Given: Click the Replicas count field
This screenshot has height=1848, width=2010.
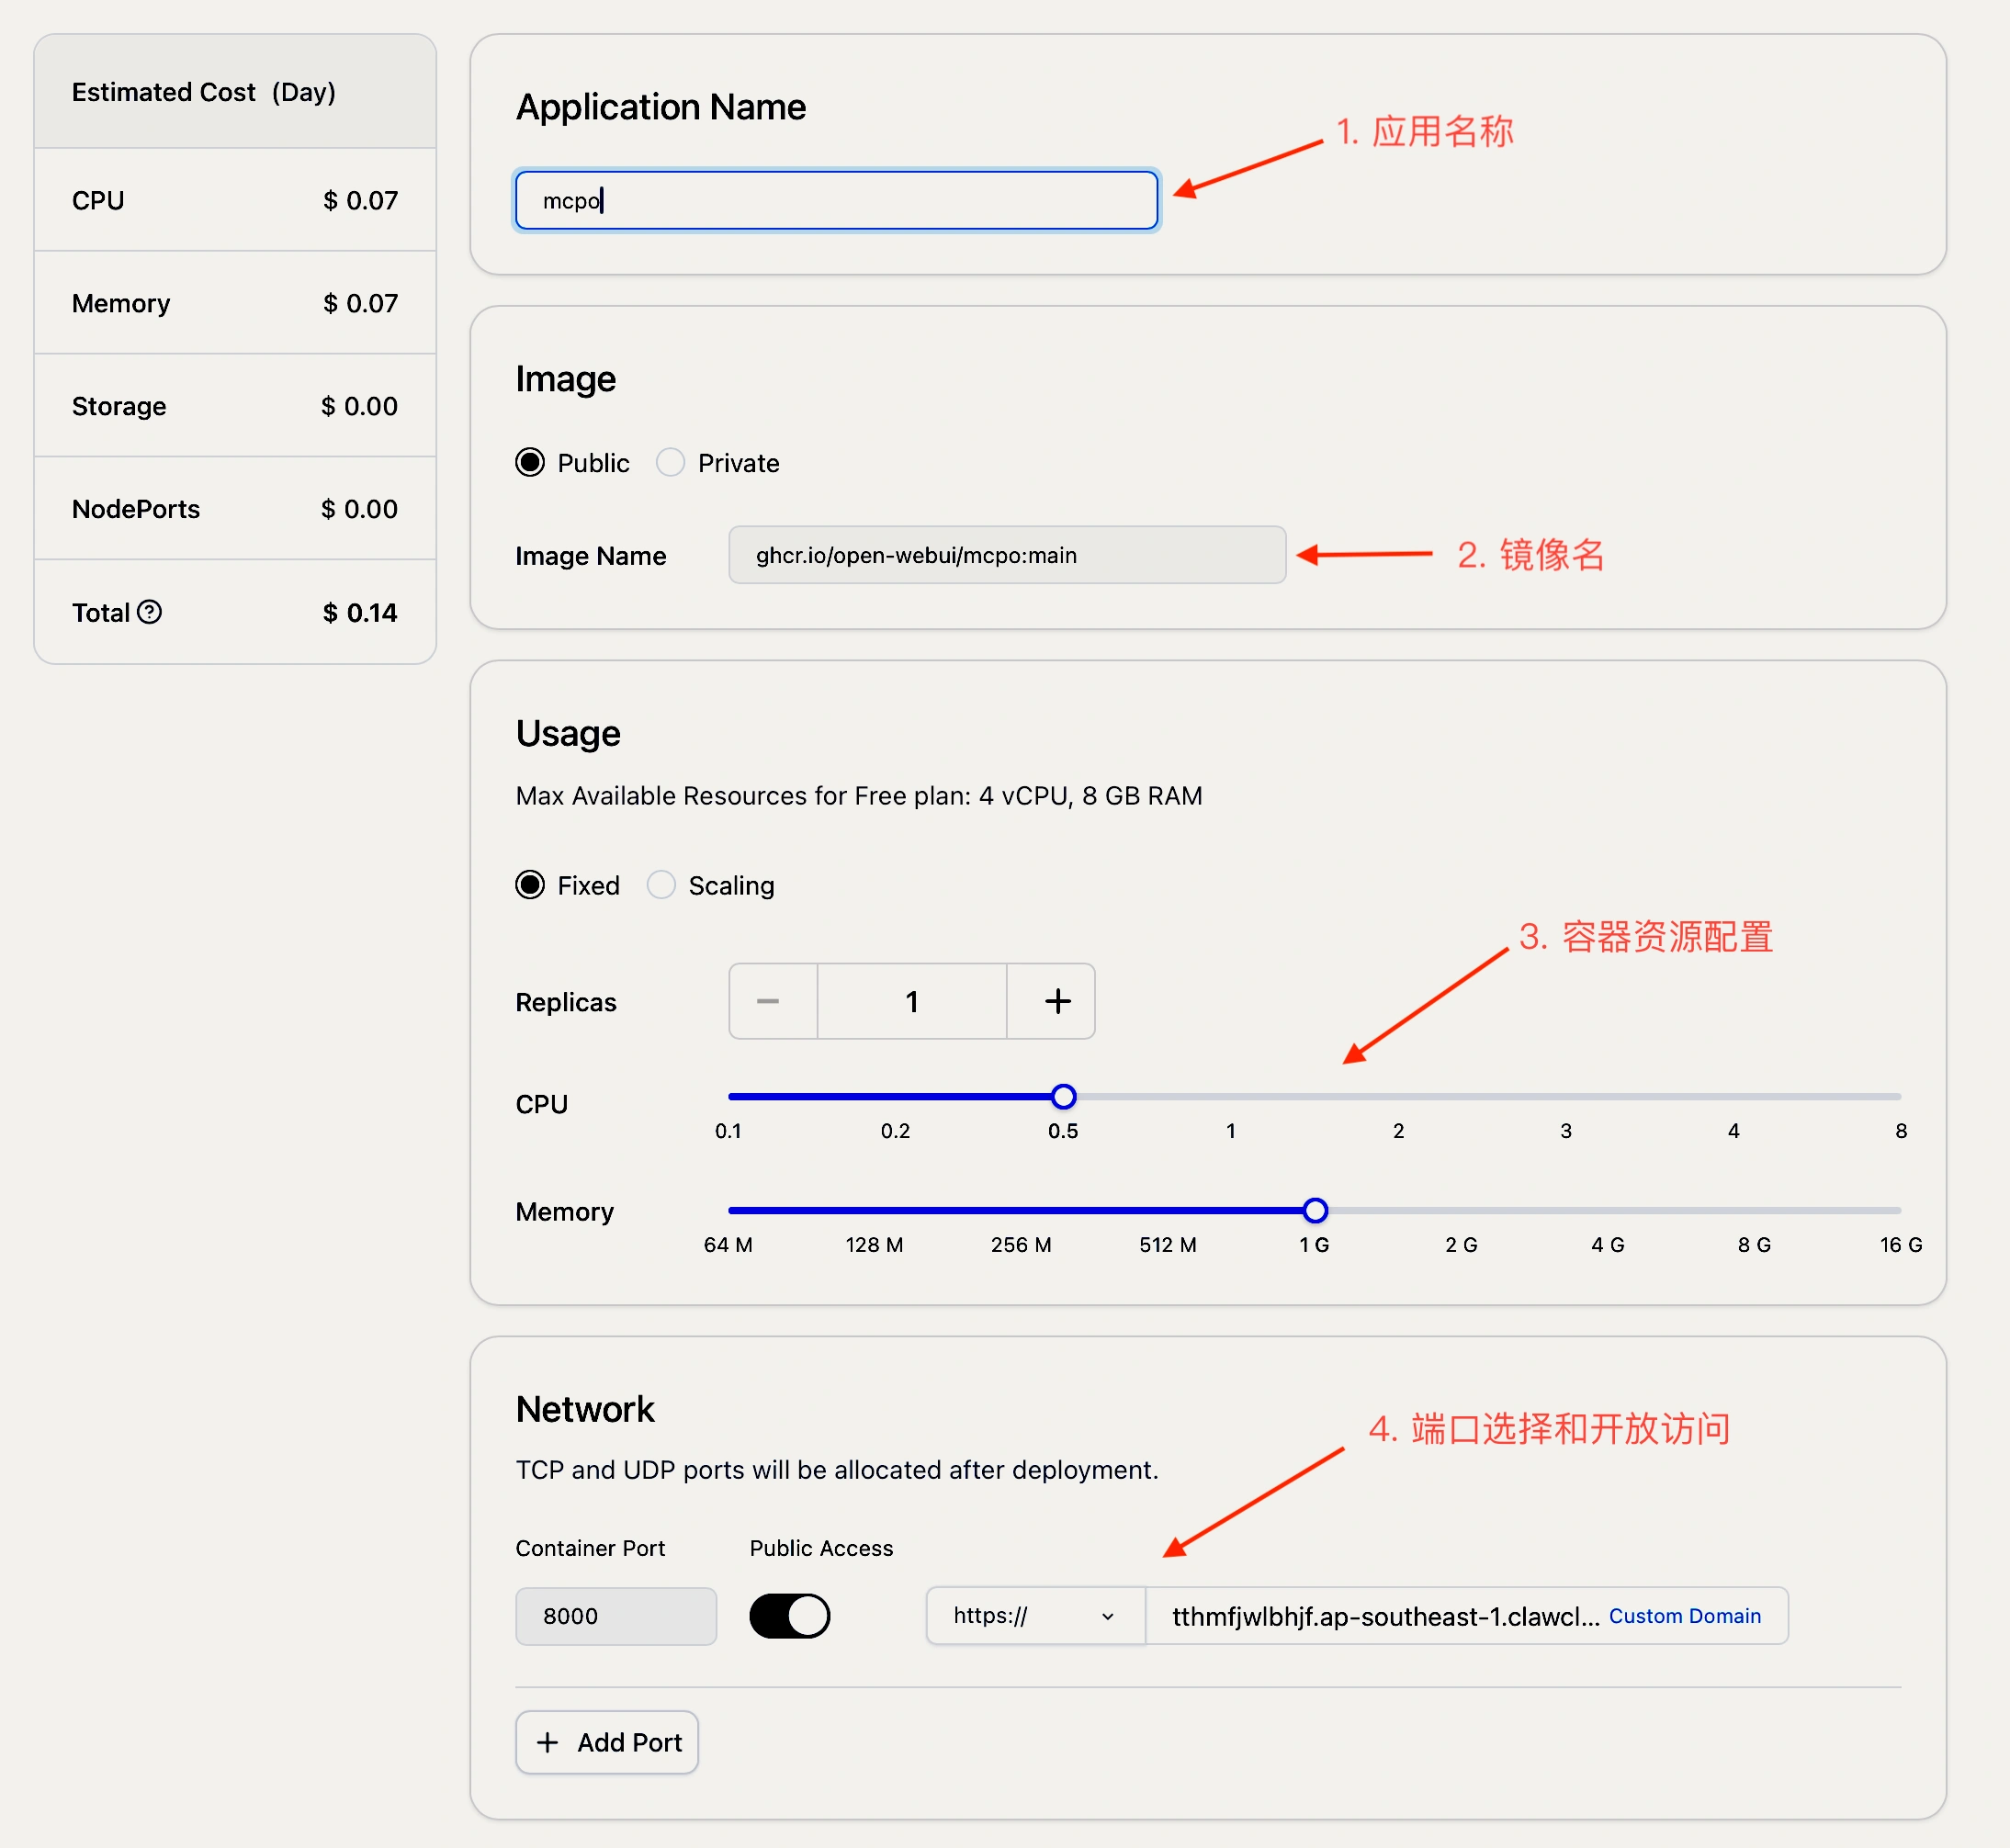Looking at the screenshot, I should tap(911, 1001).
